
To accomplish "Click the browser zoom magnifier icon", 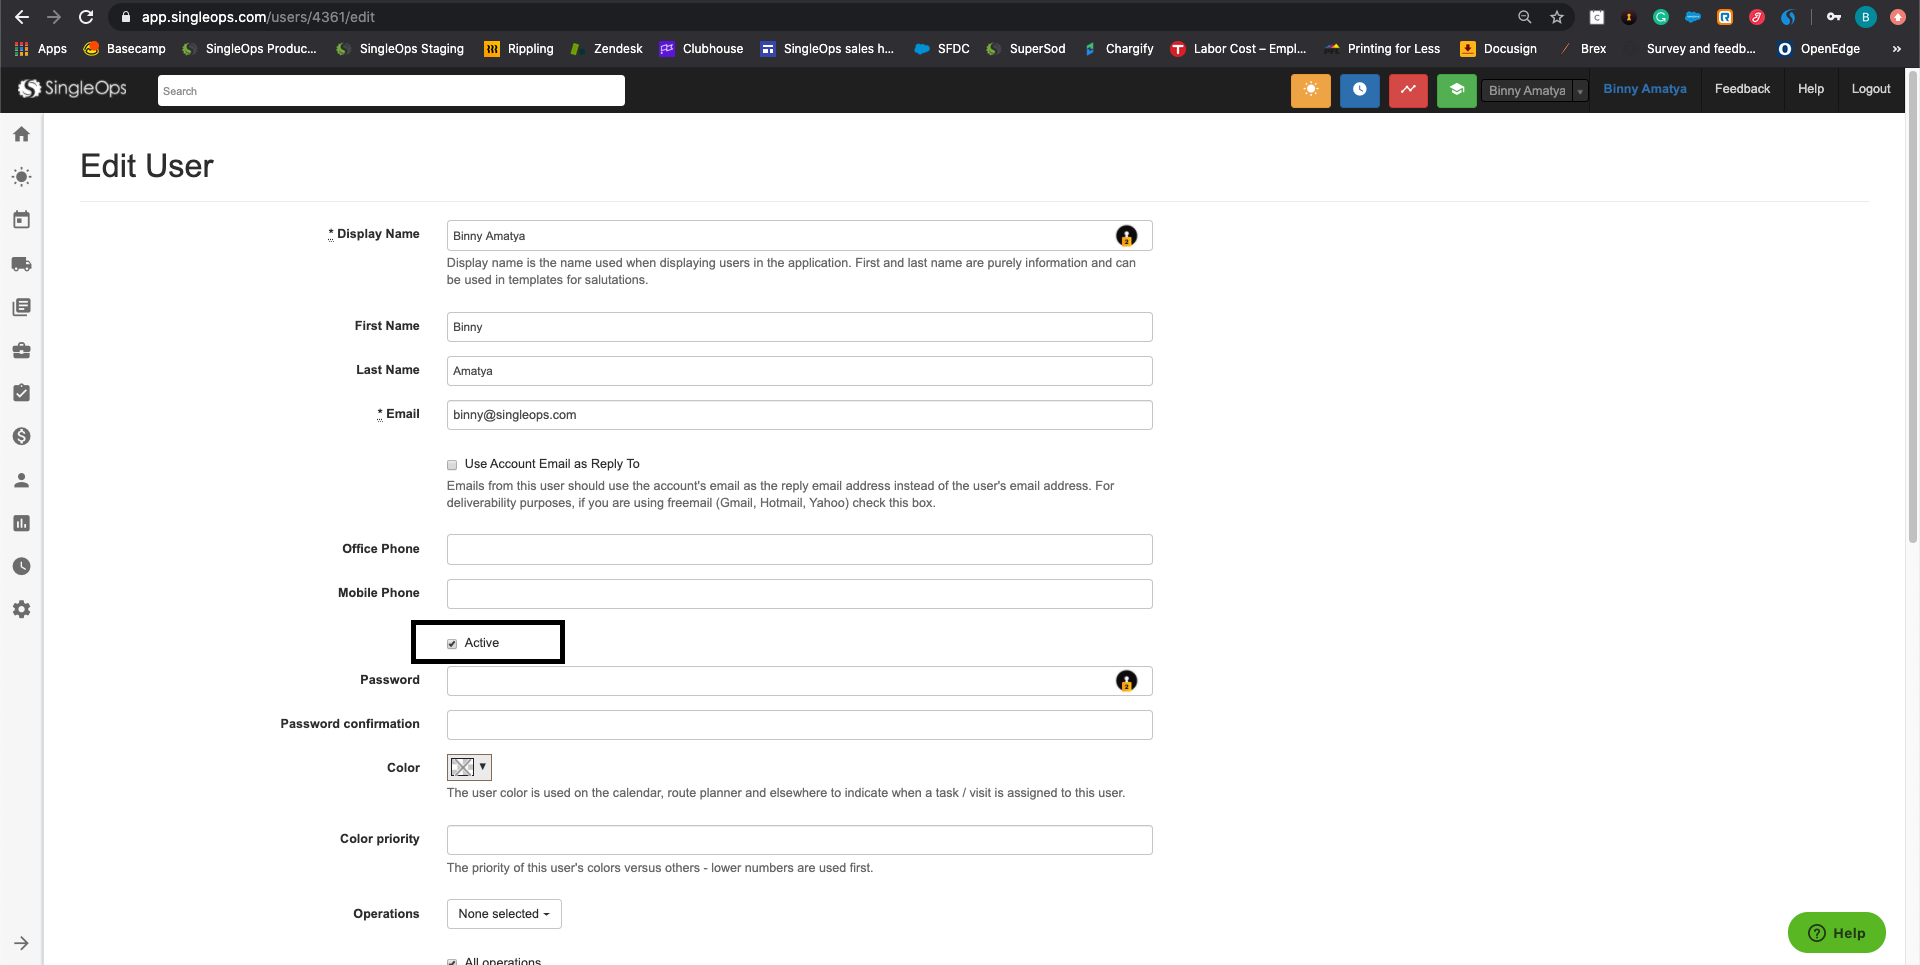I will coord(1525,17).
